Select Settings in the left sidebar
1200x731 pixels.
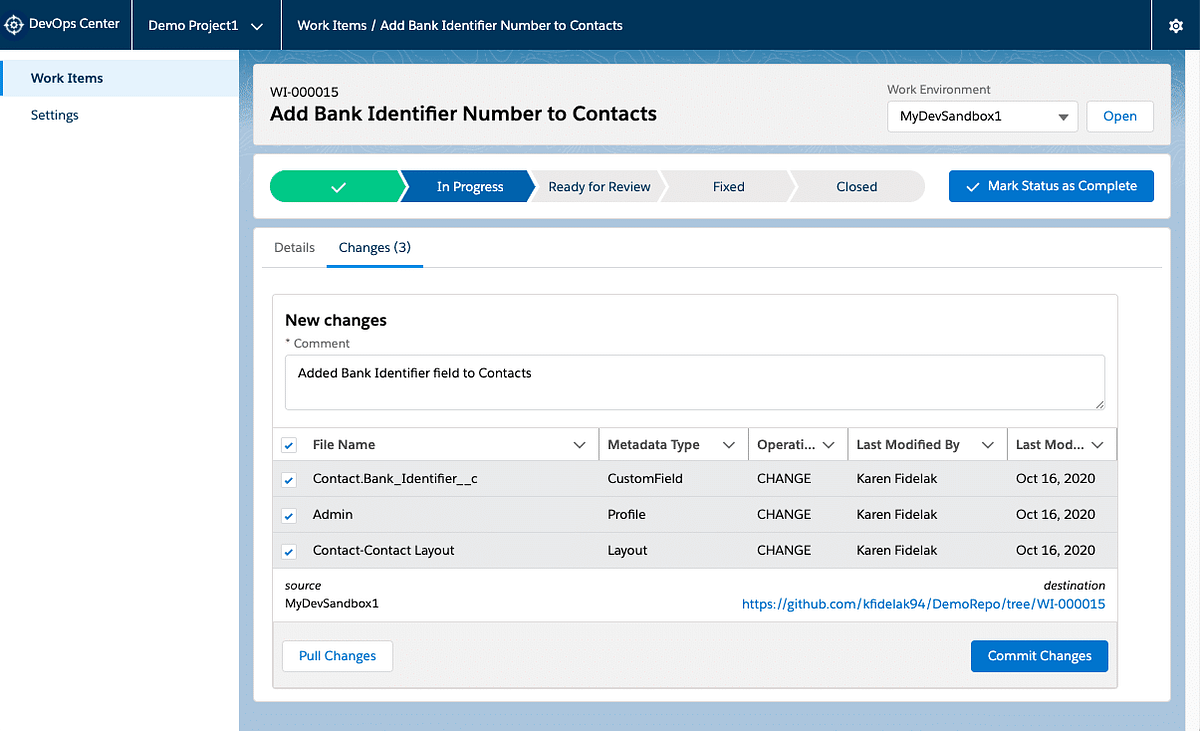point(54,114)
